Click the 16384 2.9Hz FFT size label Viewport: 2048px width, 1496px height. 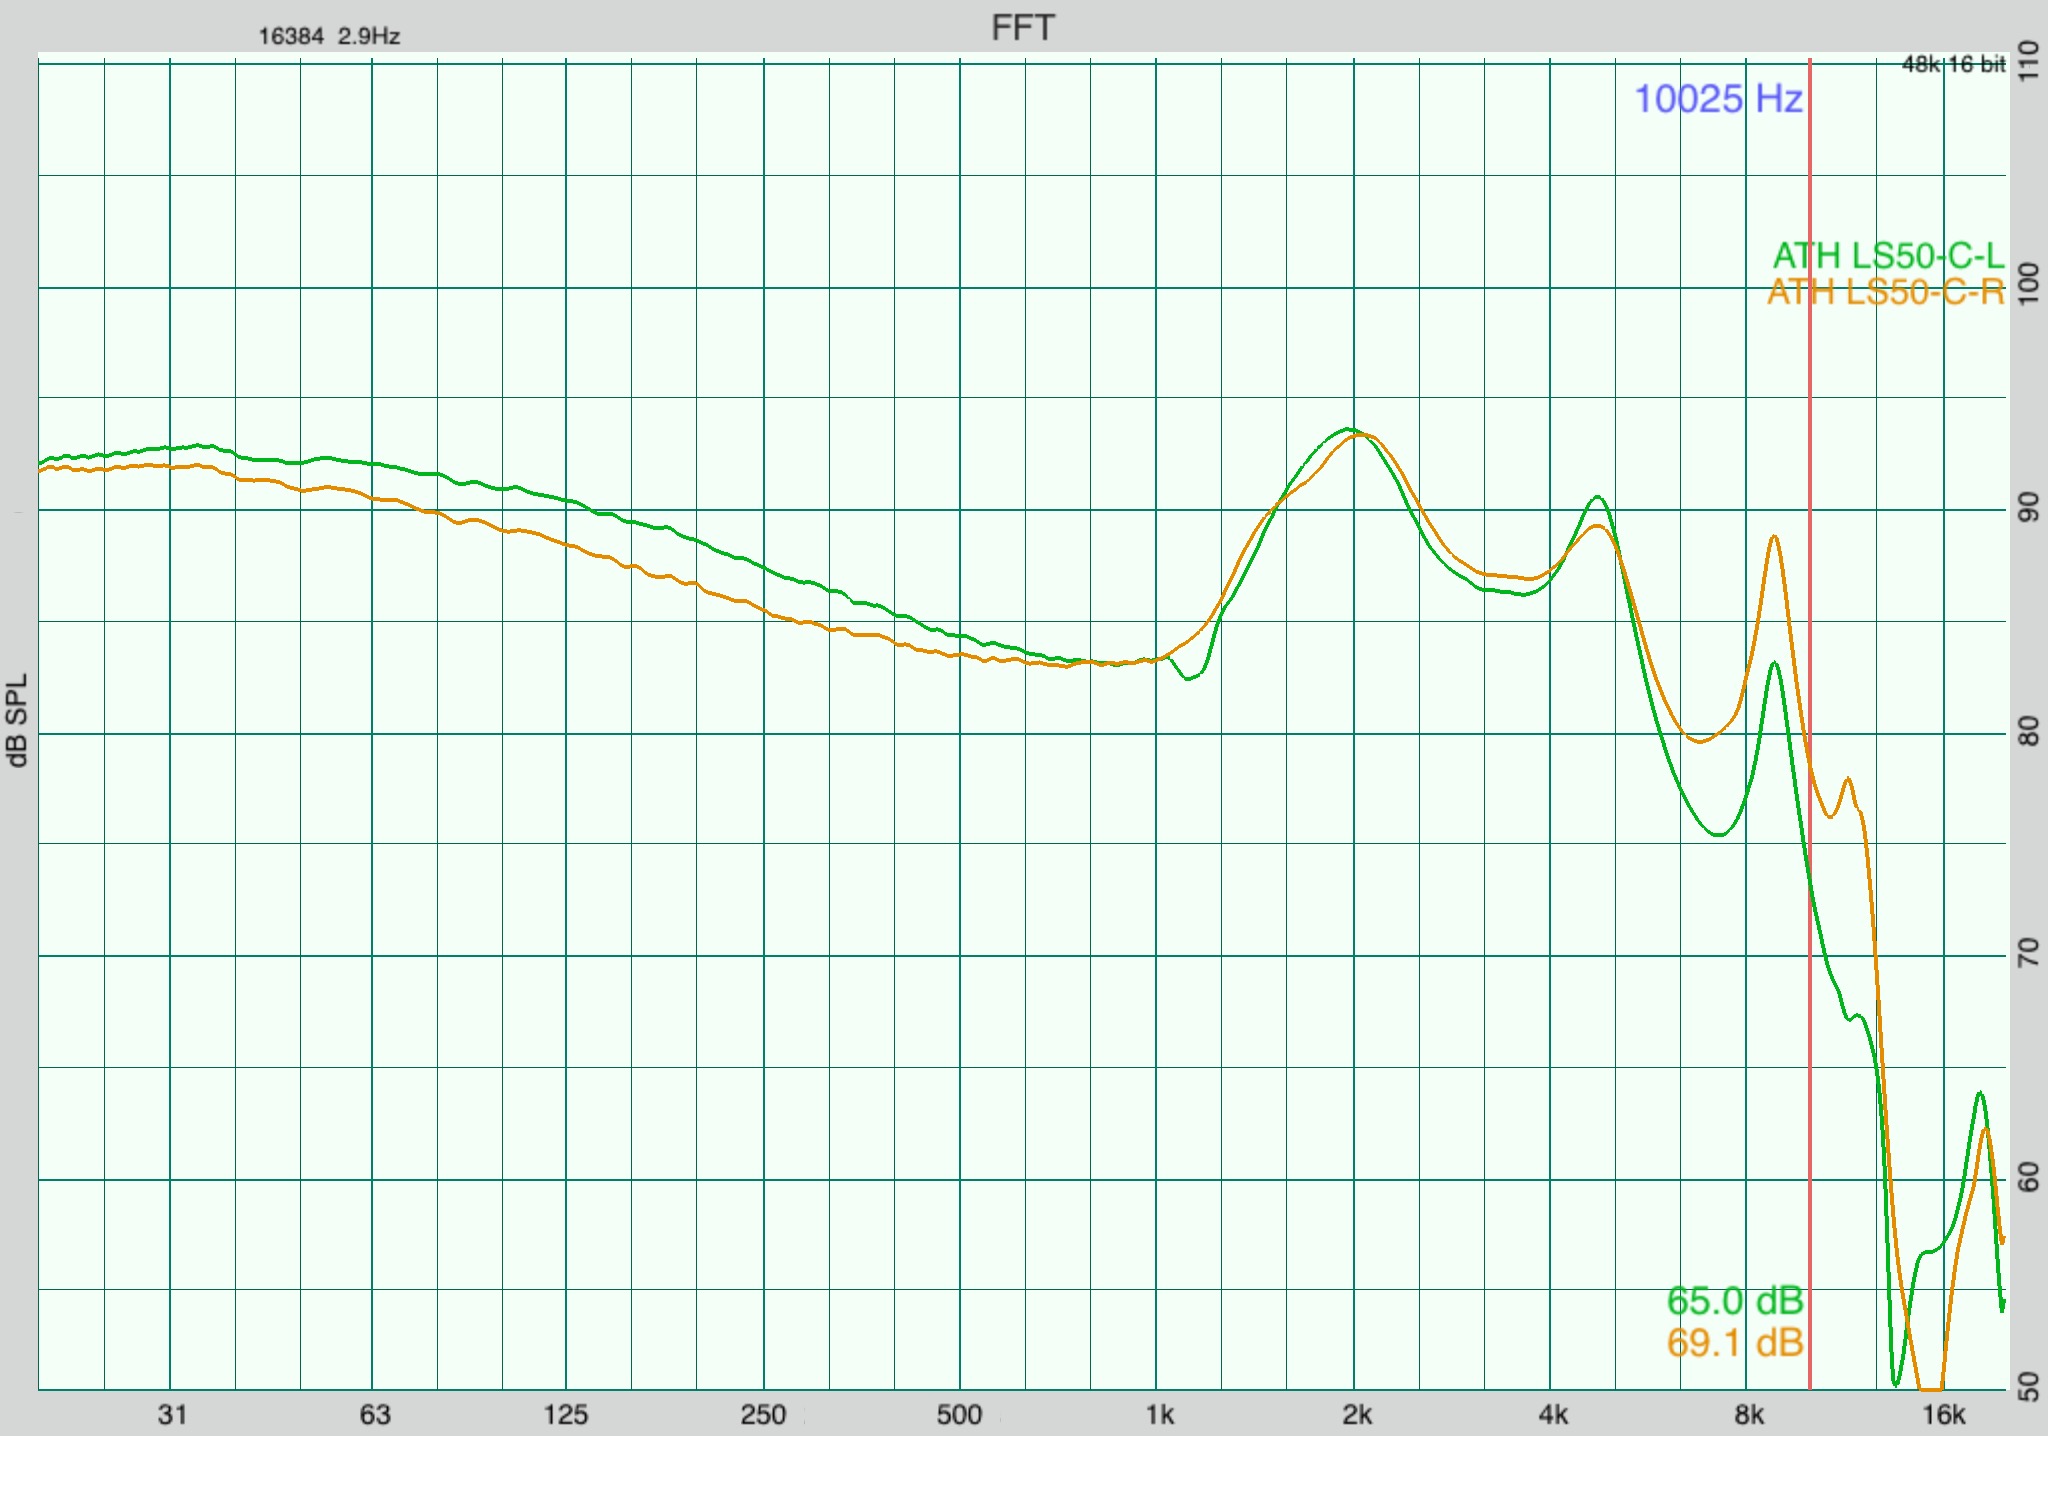[x=329, y=36]
